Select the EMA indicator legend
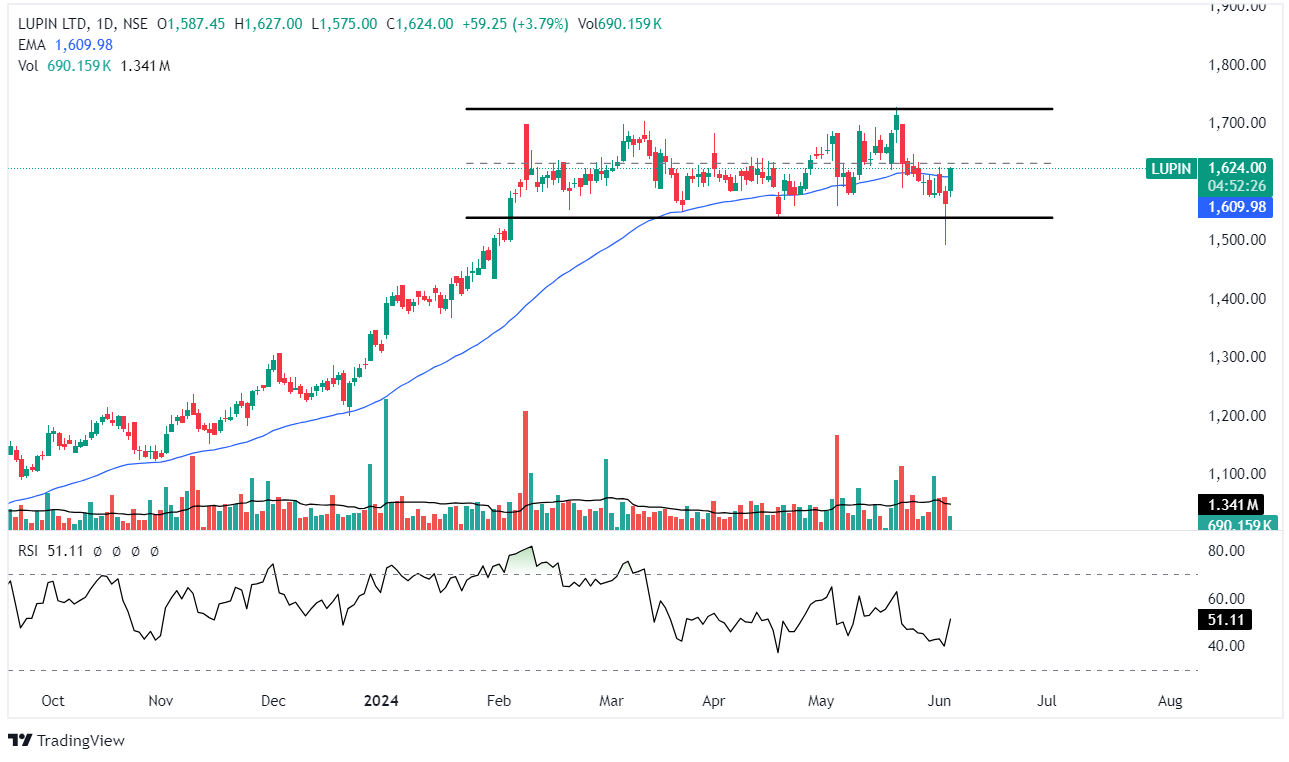 click(x=31, y=45)
